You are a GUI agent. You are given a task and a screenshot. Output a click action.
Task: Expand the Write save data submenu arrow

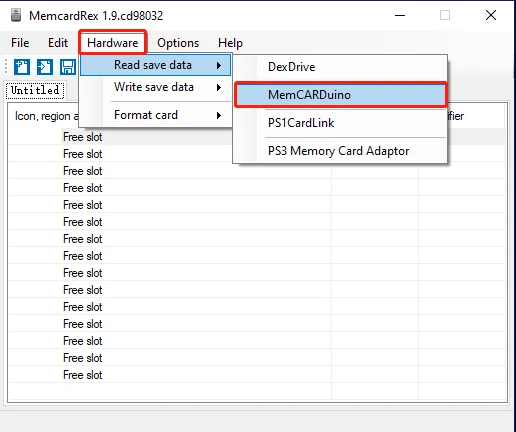[219, 88]
